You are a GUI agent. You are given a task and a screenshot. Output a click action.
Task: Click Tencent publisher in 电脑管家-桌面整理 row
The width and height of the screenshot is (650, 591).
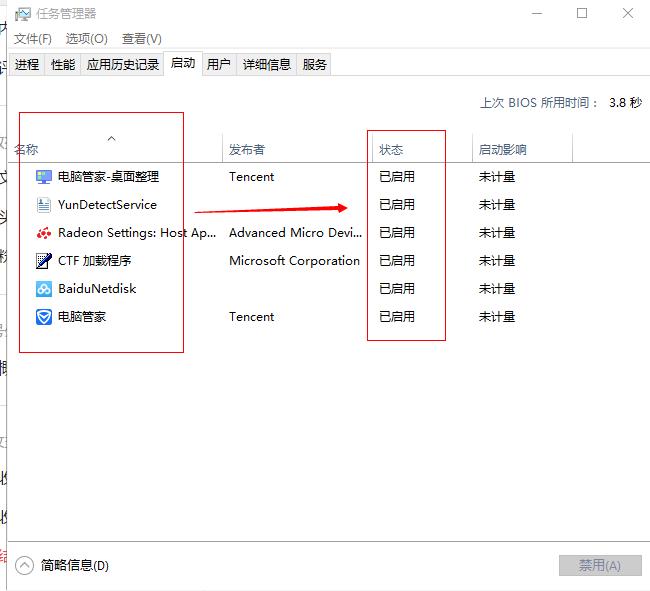point(252,177)
